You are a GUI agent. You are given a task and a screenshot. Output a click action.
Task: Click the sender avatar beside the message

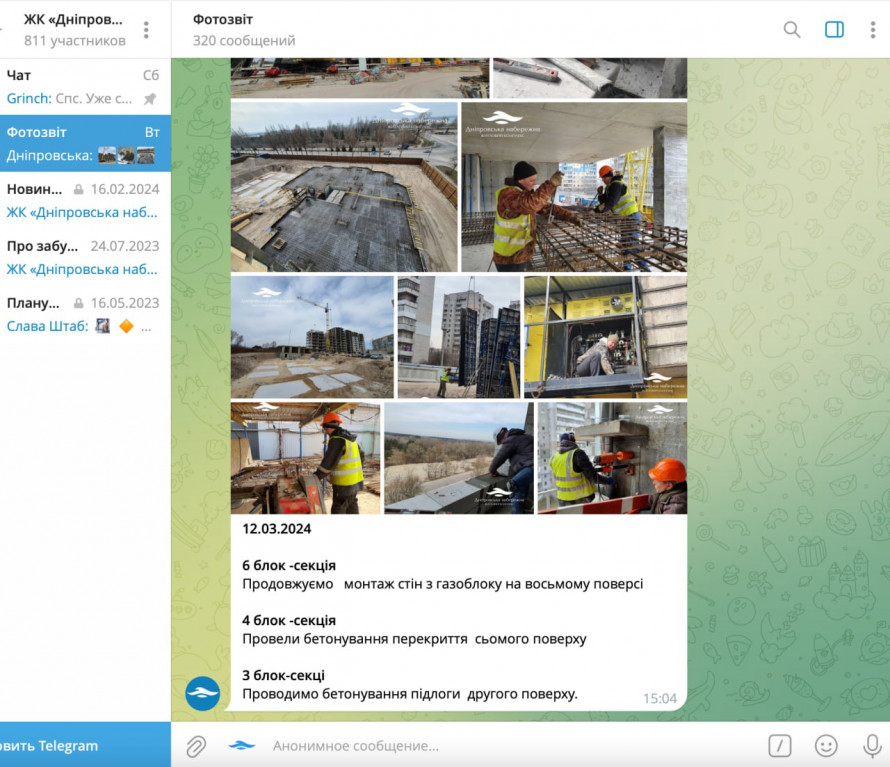pyautogui.click(x=203, y=693)
